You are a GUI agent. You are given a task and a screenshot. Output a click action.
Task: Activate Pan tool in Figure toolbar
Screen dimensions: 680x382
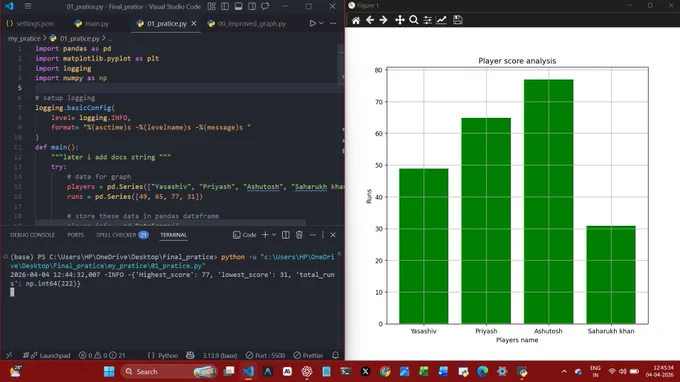click(x=399, y=20)
